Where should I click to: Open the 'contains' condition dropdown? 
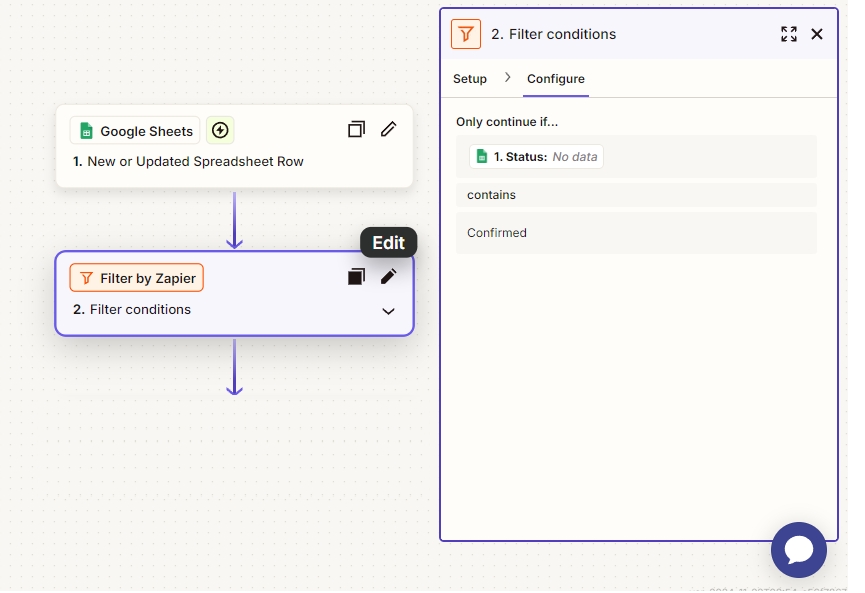(x=636, y=195)
